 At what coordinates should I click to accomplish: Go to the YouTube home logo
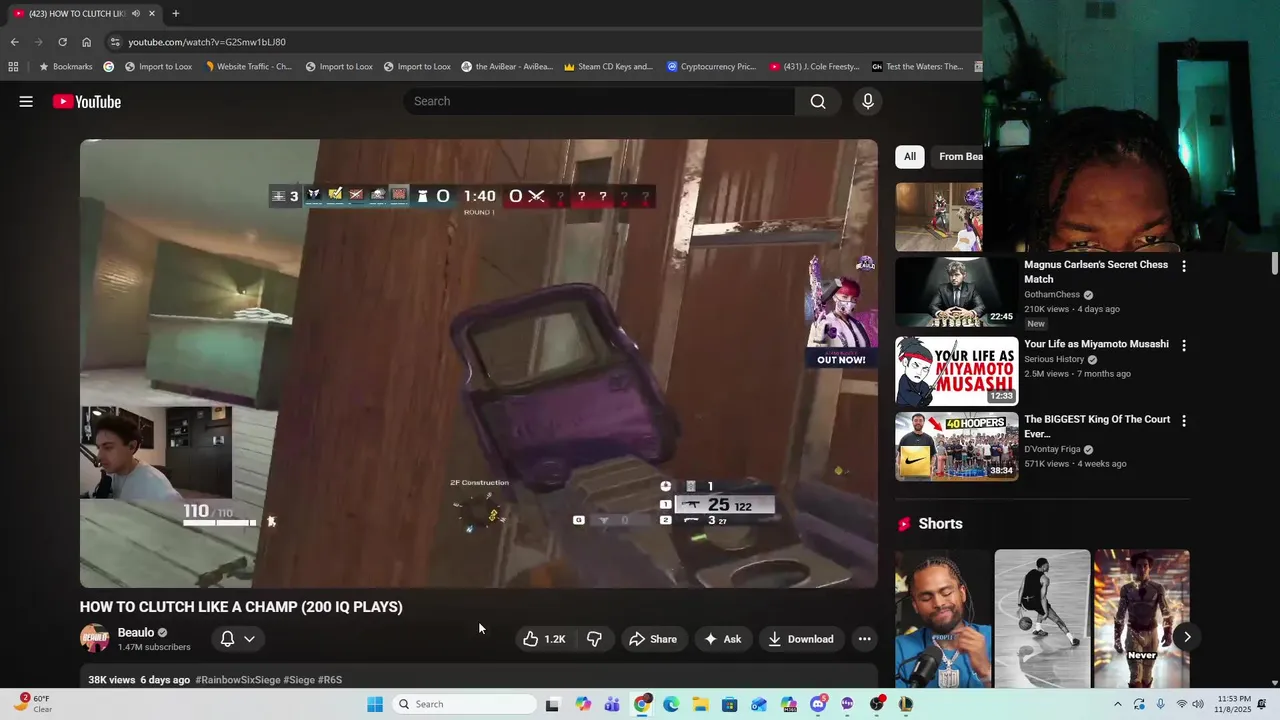87,101
